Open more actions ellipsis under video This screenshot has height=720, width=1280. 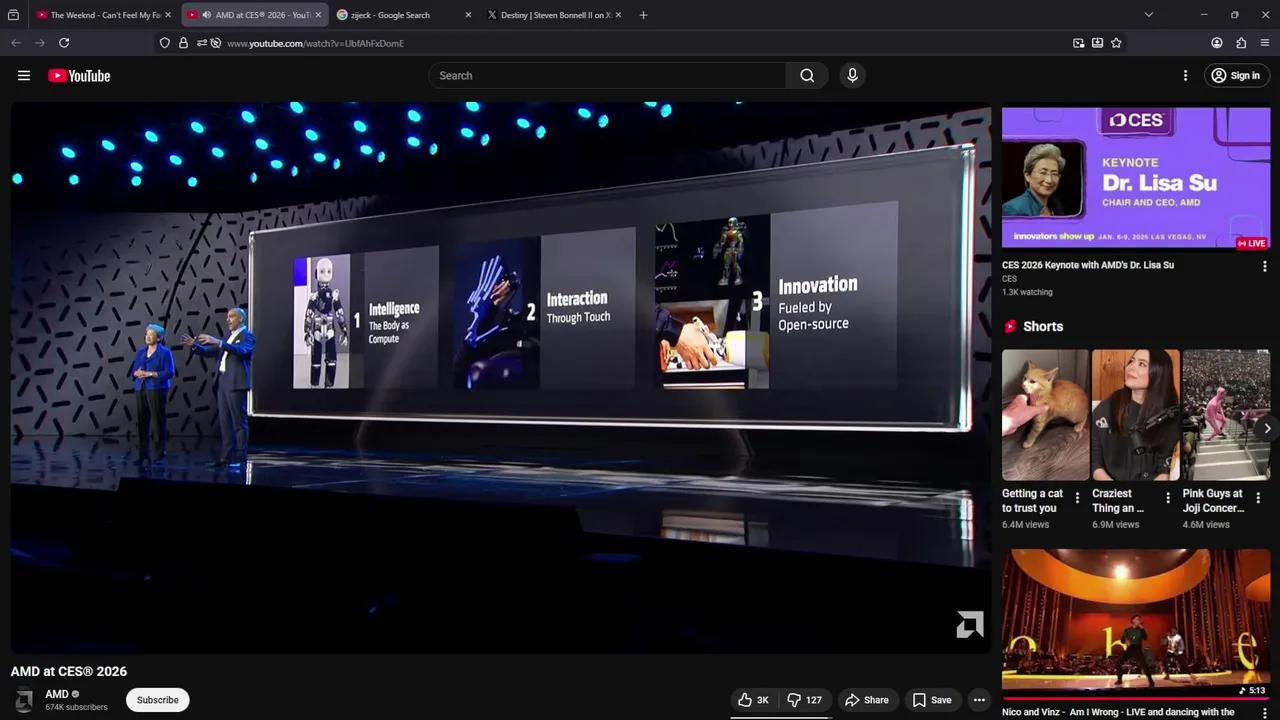(x=980, y=700)
